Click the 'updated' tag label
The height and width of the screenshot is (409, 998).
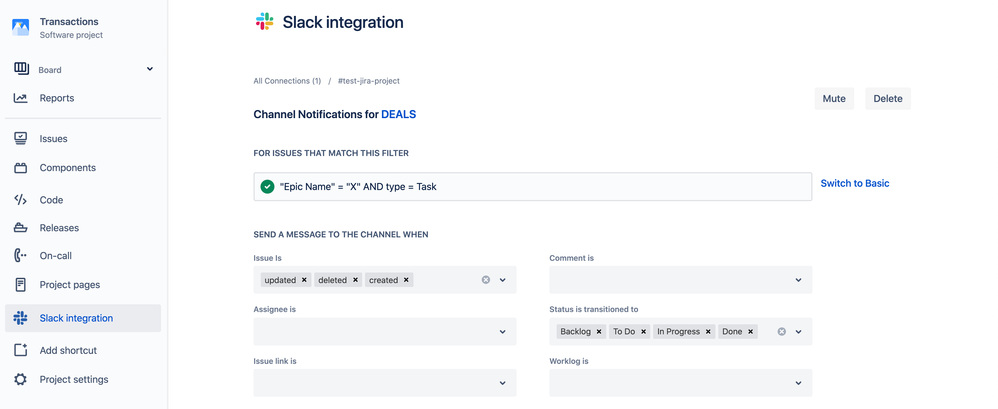(x=279, y=280)
